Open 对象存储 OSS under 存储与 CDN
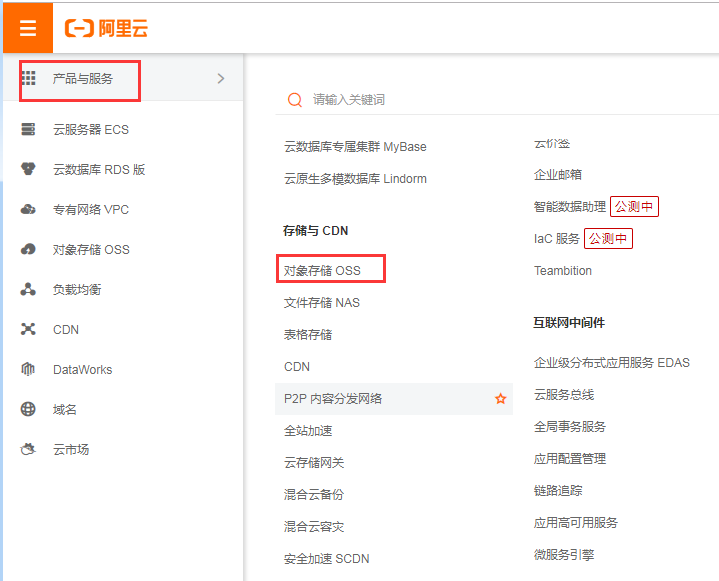This screenshot has height=581, width=719. [322, 271]
